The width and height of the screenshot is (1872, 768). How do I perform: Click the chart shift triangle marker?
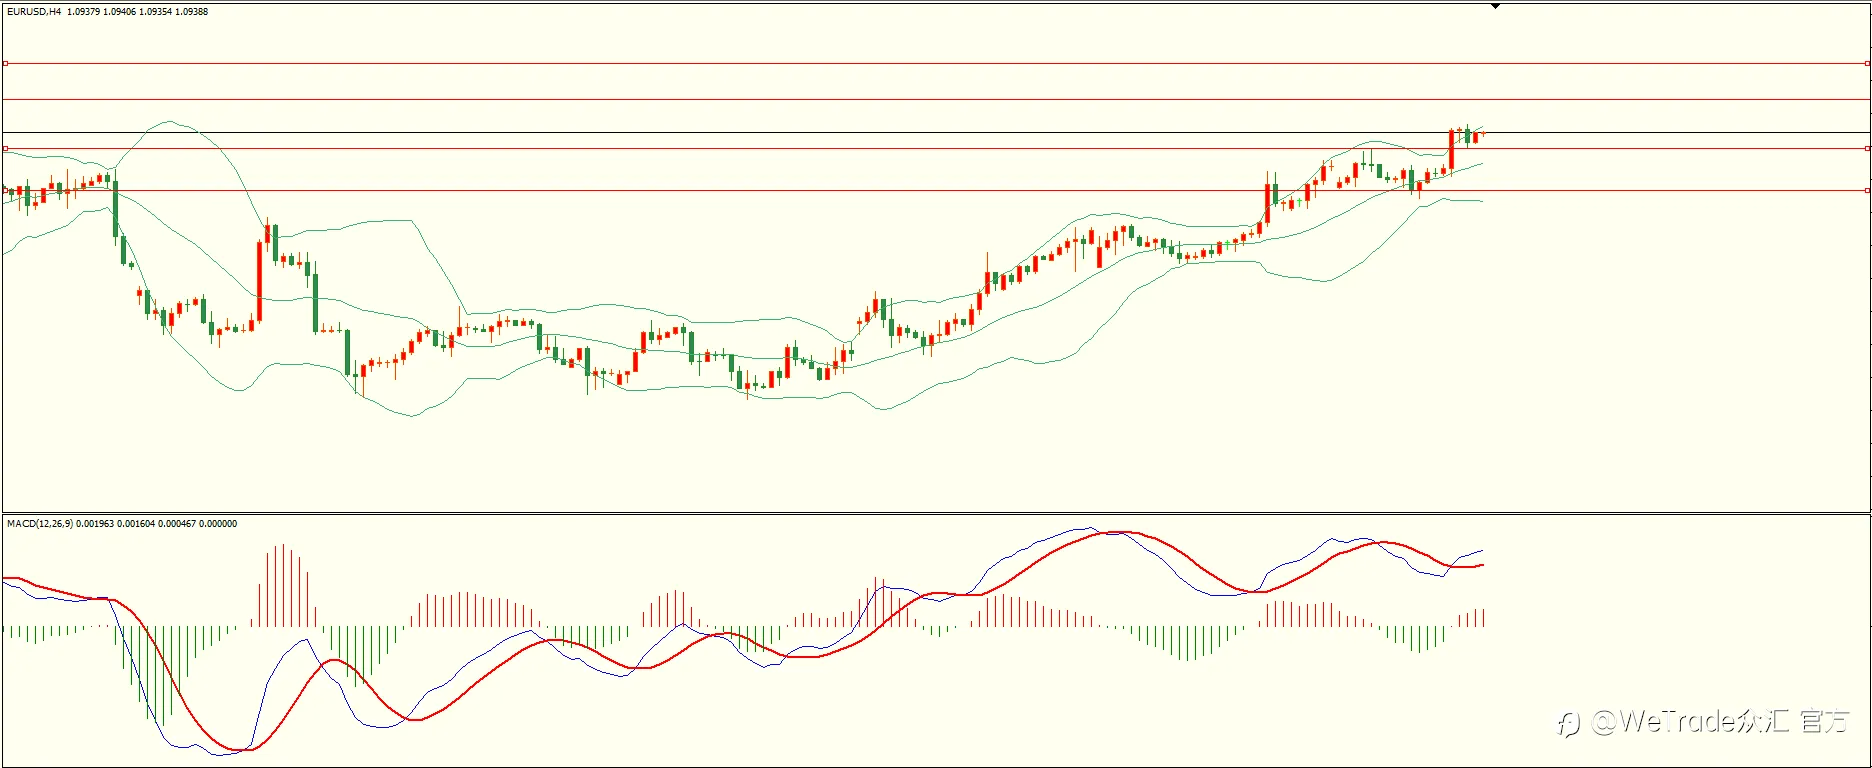(x=1495, y=6)
